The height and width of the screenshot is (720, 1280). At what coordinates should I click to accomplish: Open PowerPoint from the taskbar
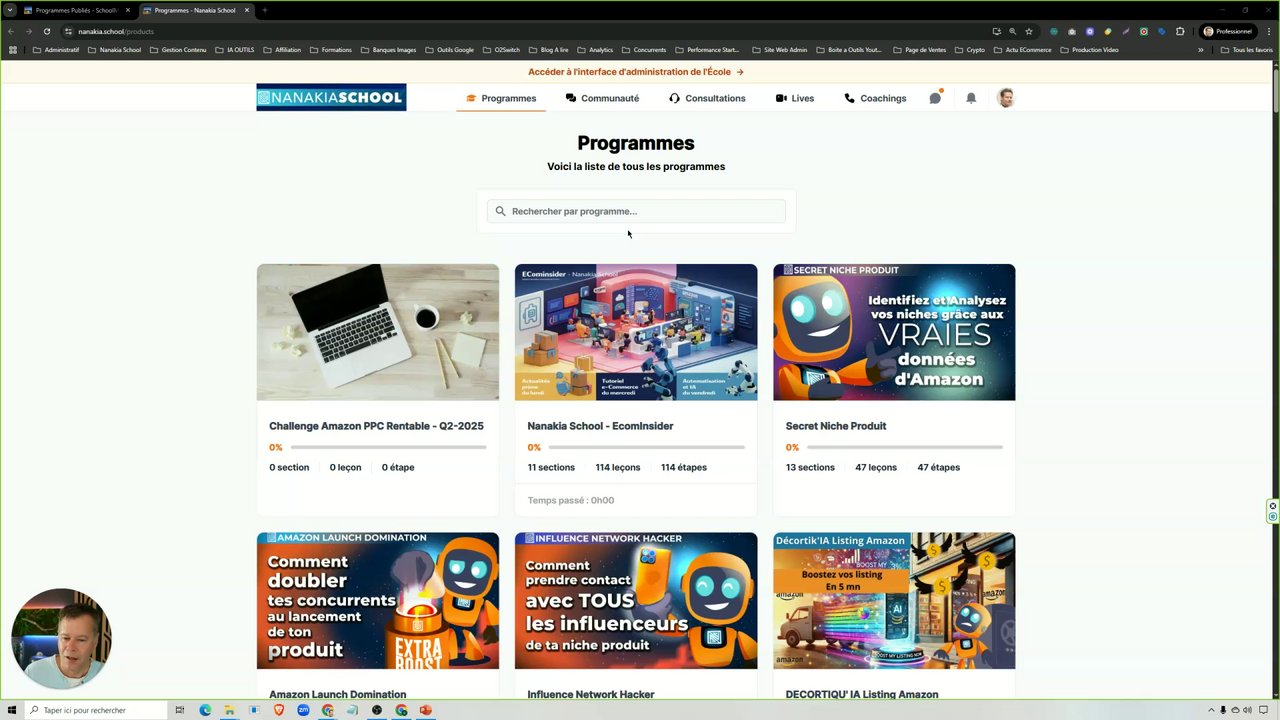pos(426,710)
